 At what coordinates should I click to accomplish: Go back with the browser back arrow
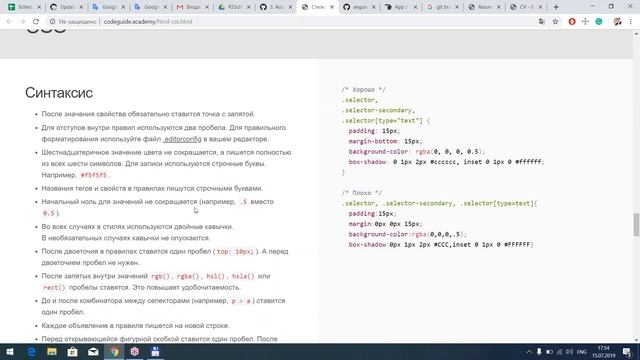coord(9,22)
